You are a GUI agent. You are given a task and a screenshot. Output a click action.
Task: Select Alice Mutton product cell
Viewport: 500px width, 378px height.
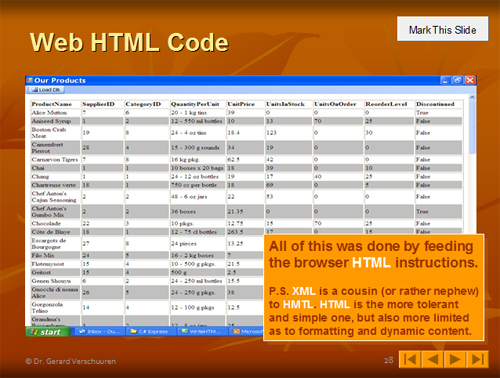pyautogui.click(x=55, y=113)
